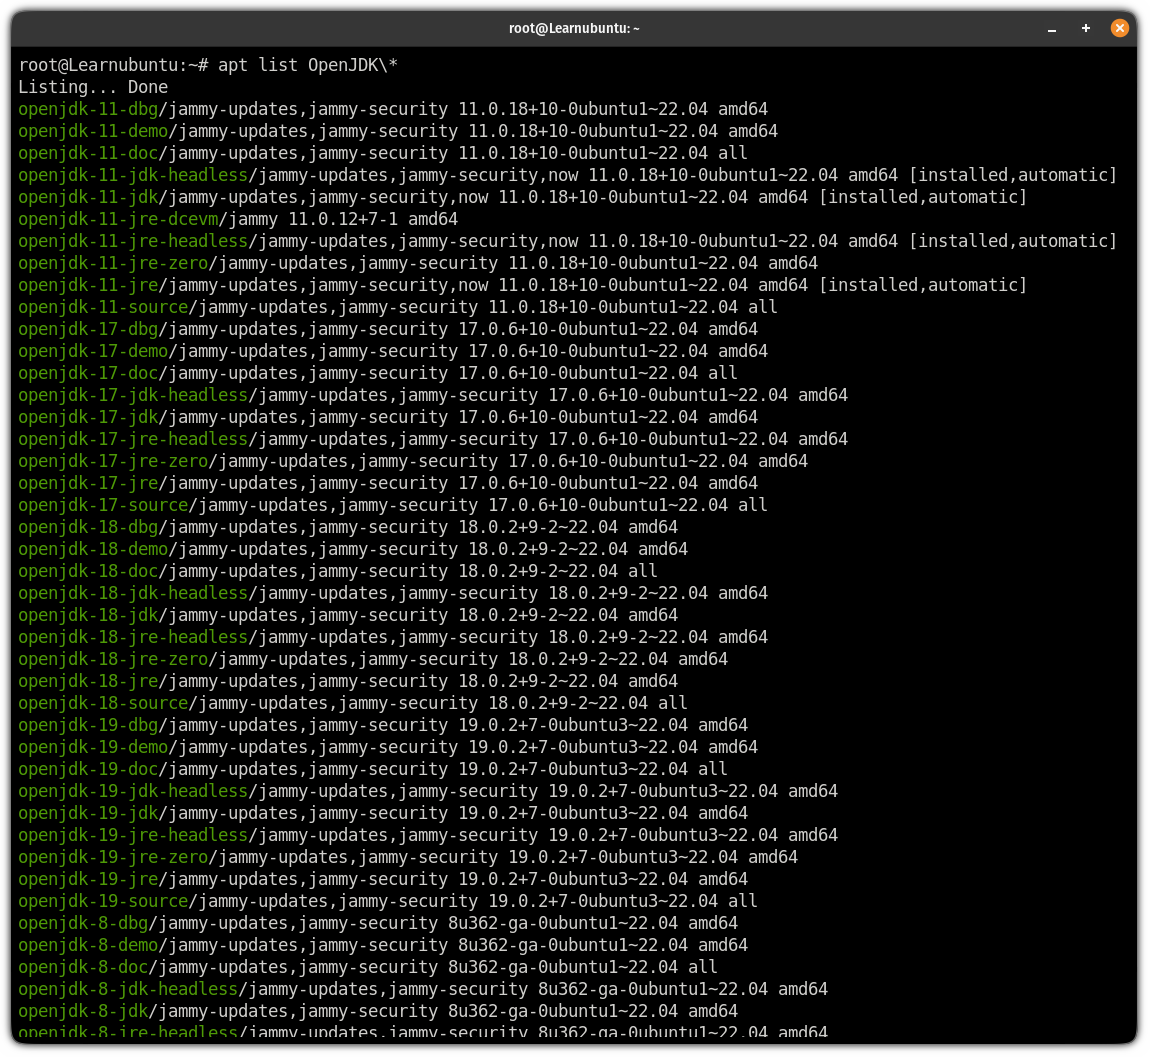Click version 11.0.12+7-1 on jre-dcevm row
This screenshot has height=1057, width=1150.
343,219
